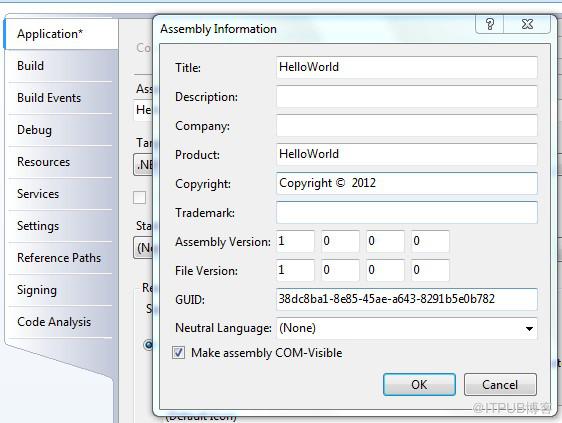Viewport: 562px width, 423px height.
Task: Open the Neutral Language dropdown
Action: (x=407, y=328)
